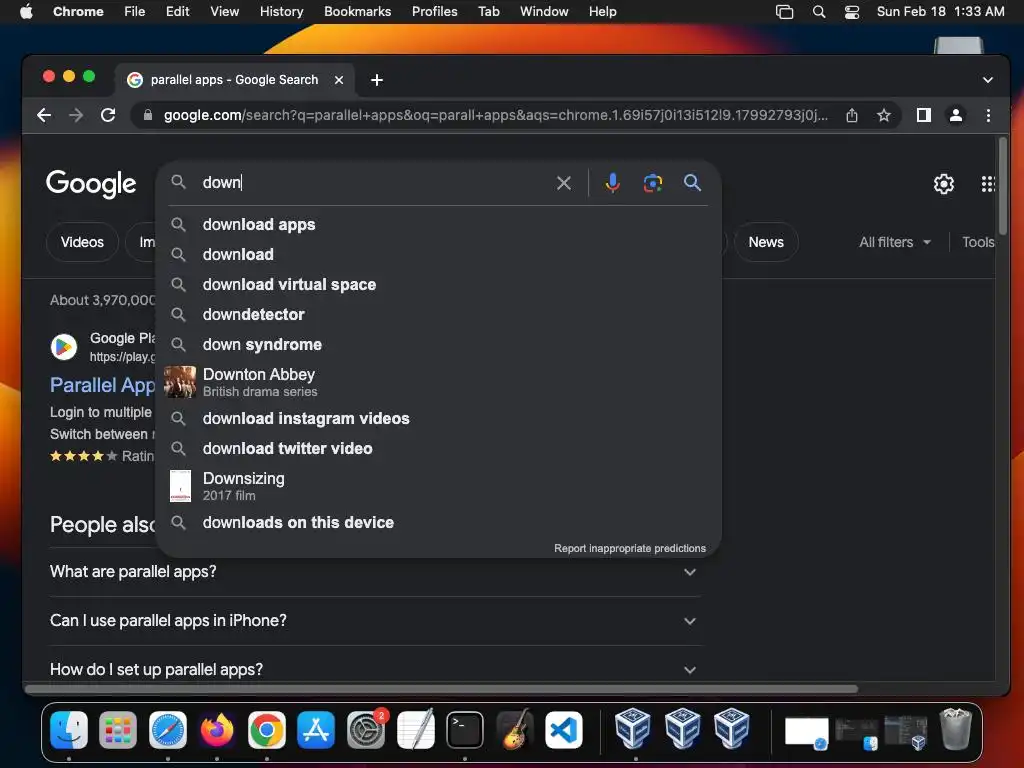Bookmark this page with star icon
Image resolution: width=1024 pixels, height=768 pixels.
tap(884, 116)
